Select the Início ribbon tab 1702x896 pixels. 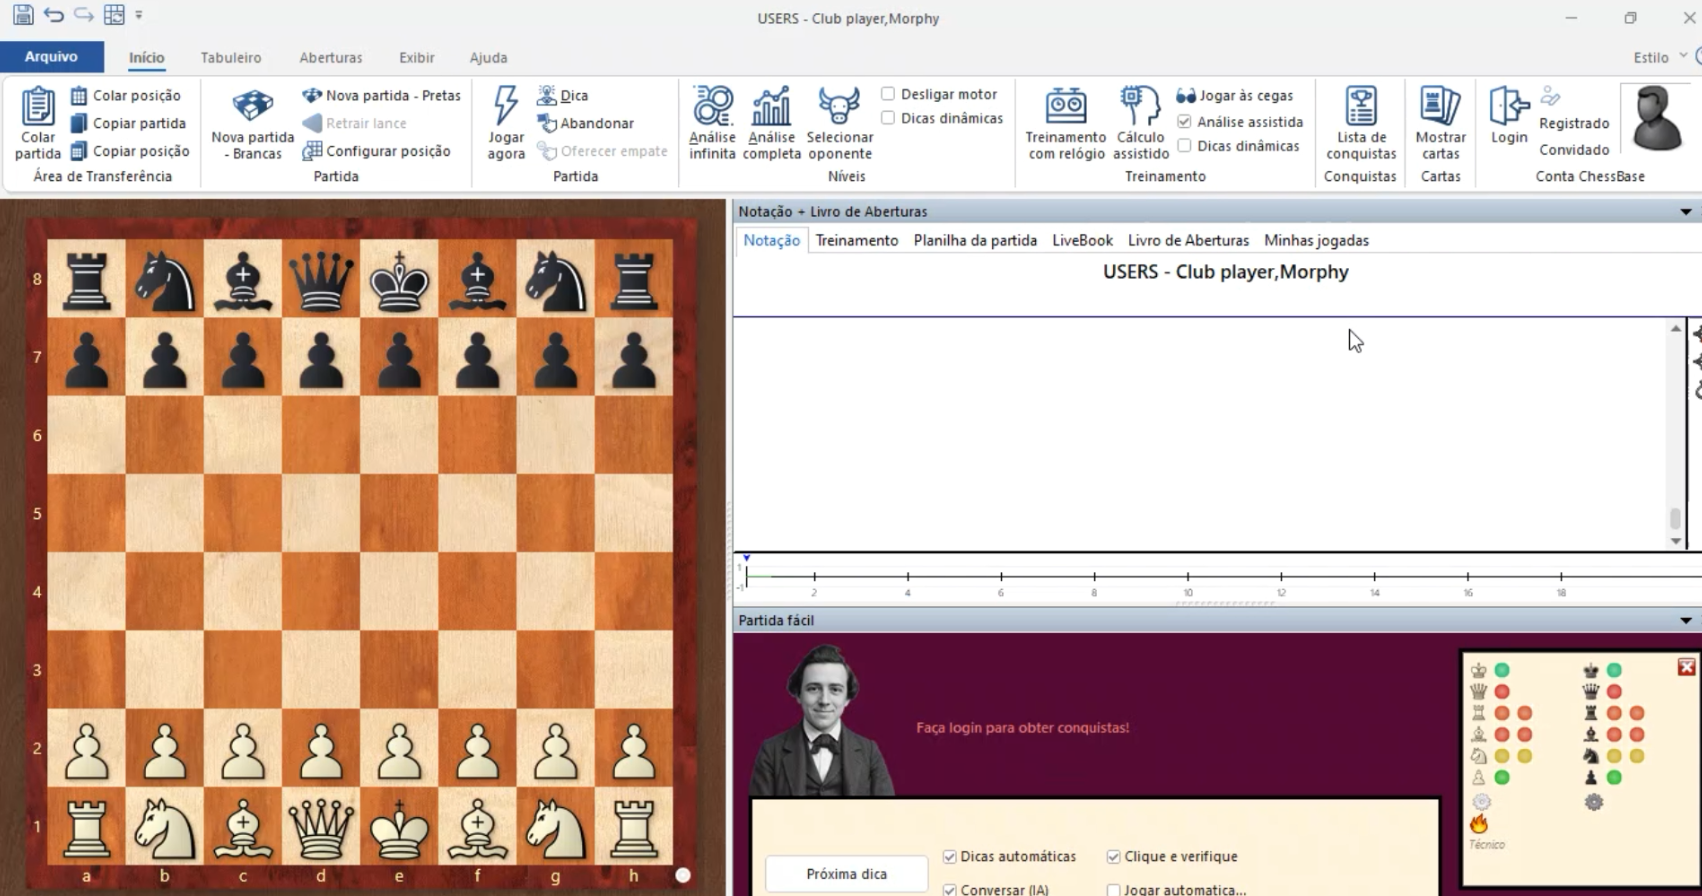point(146,57)
